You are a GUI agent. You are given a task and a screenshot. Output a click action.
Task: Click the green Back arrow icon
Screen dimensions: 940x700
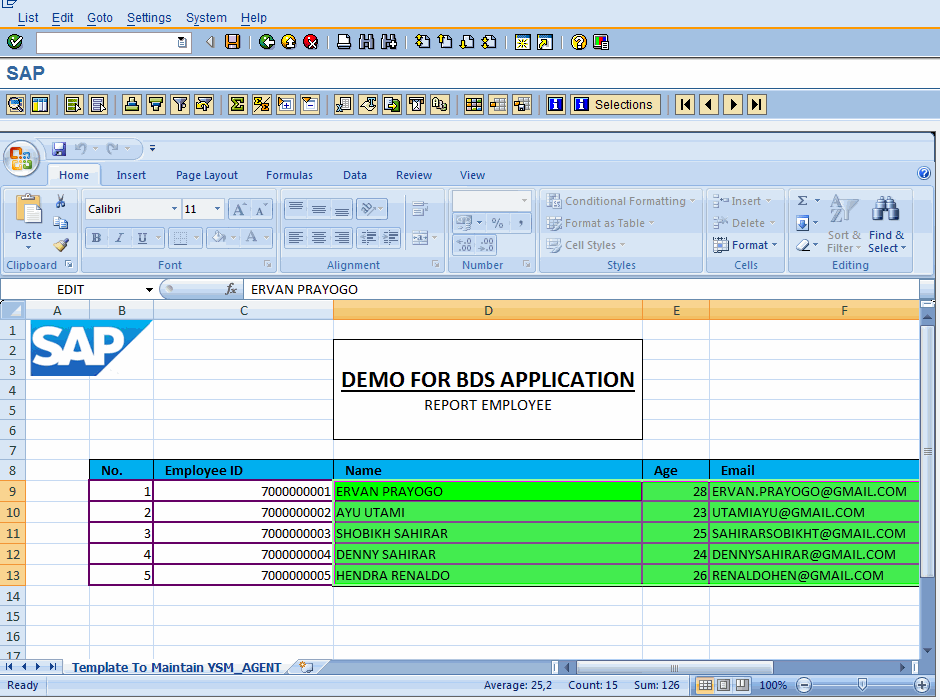tap(267, 42)
